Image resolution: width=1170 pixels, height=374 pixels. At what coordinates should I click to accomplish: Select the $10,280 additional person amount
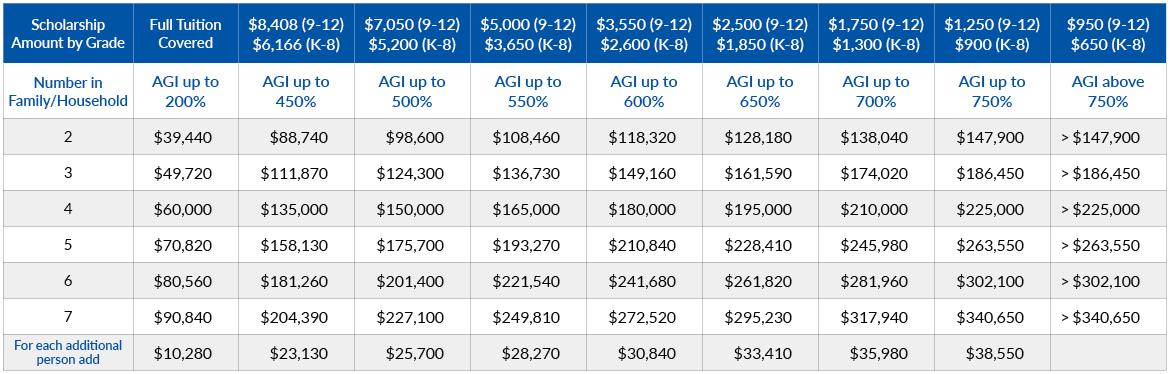[x=183, y=352]
